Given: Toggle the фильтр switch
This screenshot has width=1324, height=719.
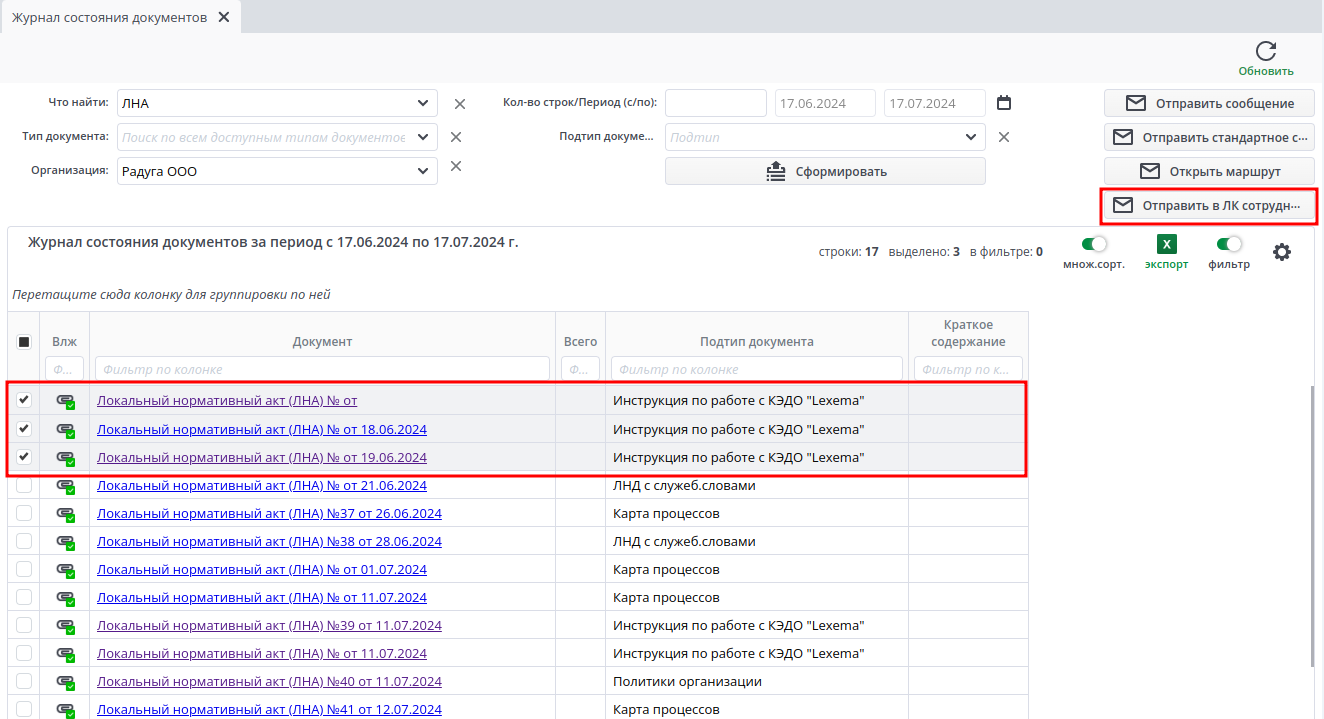Looking at the screenshot, I should [1229, 244].
